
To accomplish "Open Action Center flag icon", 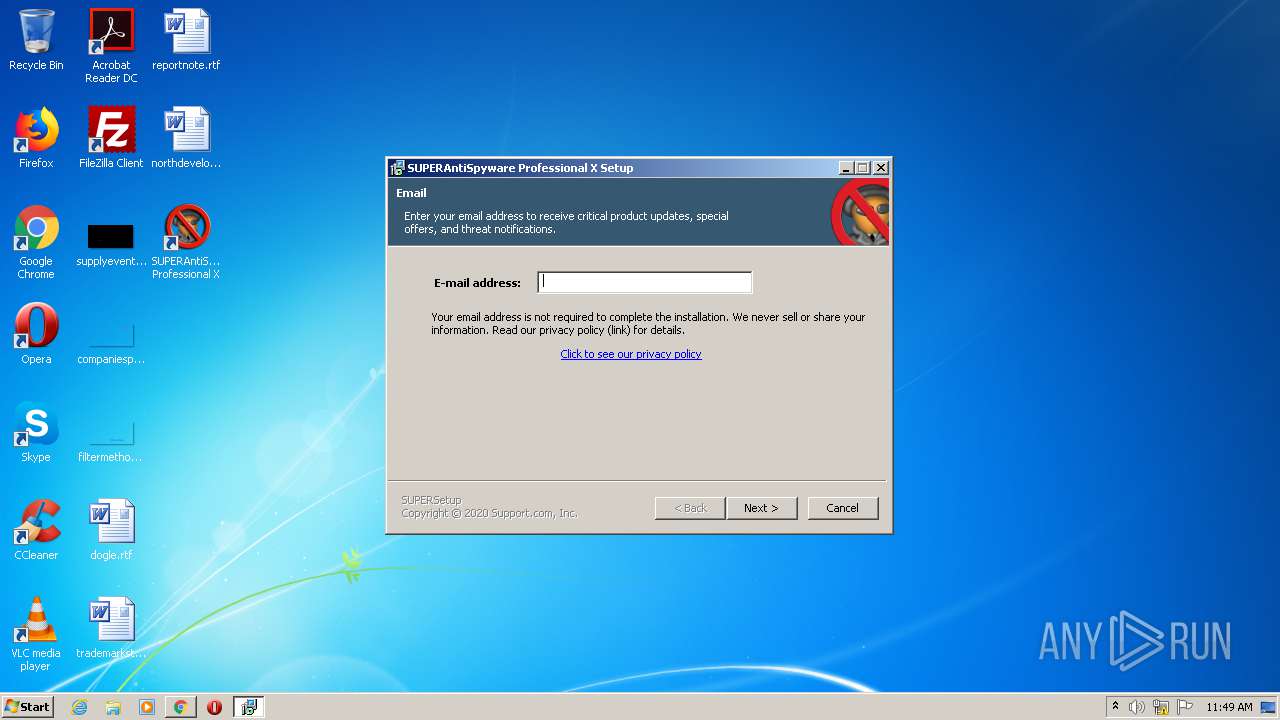I will click(x=1185, y=707).
